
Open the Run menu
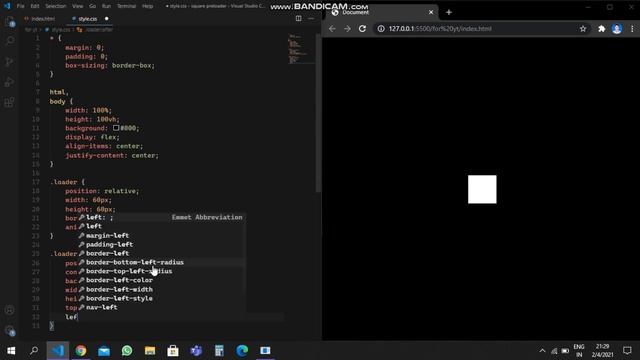click(107, 6)
